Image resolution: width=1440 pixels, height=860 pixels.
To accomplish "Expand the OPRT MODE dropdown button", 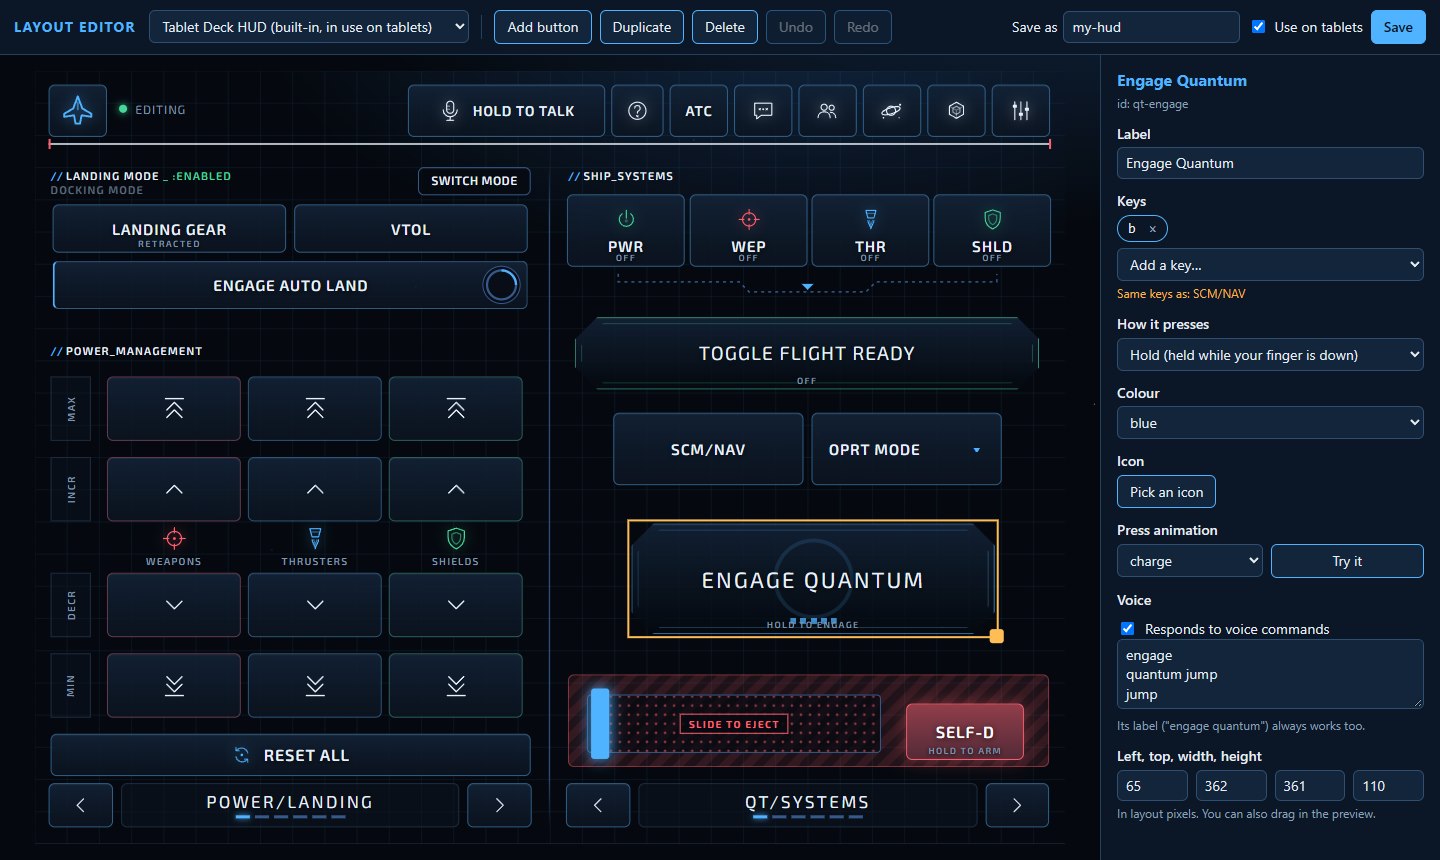I will point(906,449).
